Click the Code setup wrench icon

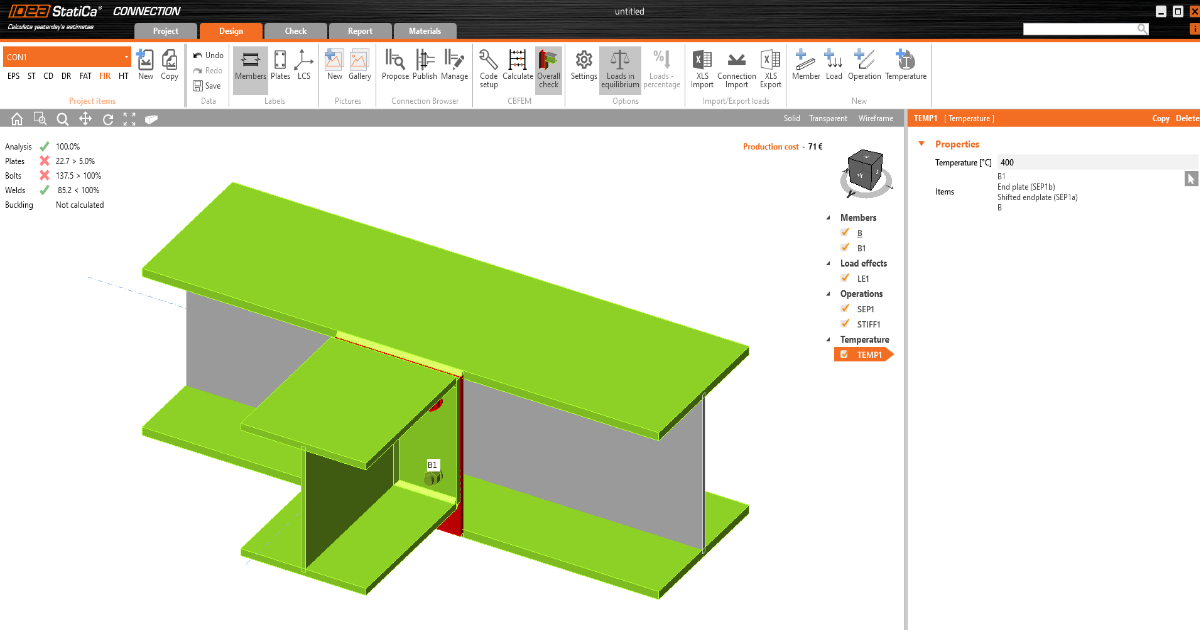click(x=488, y=61)
